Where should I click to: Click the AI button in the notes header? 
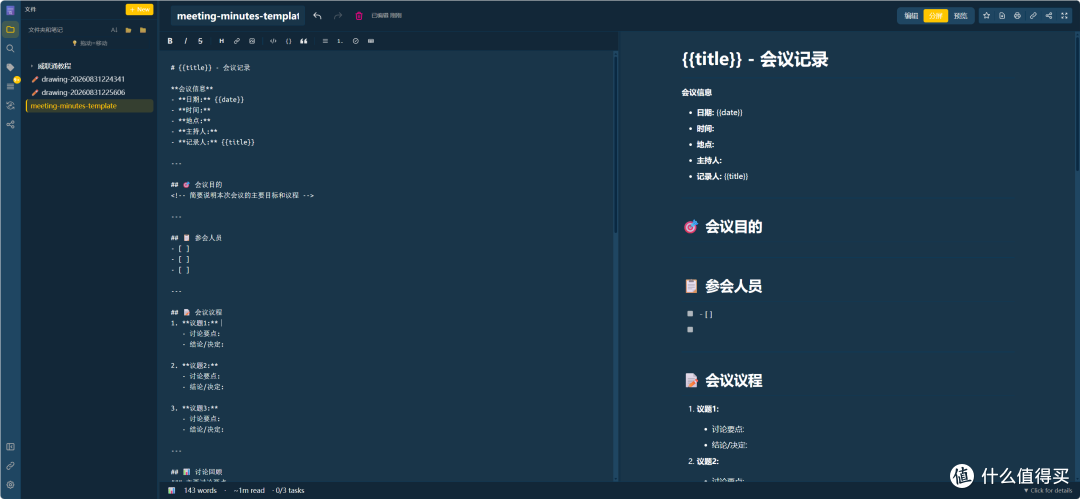[x=114, y=30]
